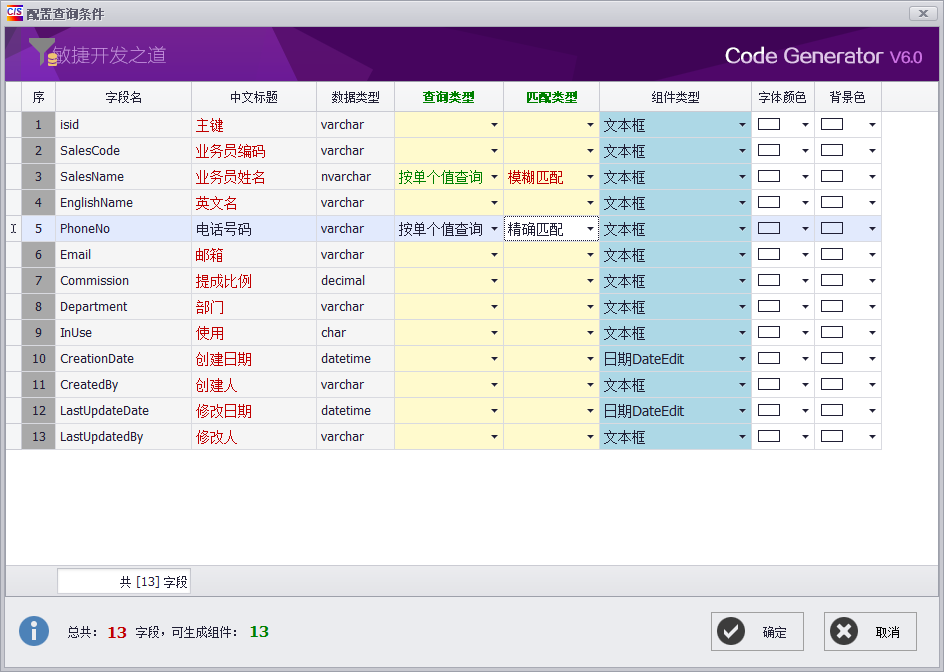Image resolution: width=944 pixels, height=672 pixels.
Task: Open background color swatch for the Email row
Action: pyautogui.click(x=832, y=254)
